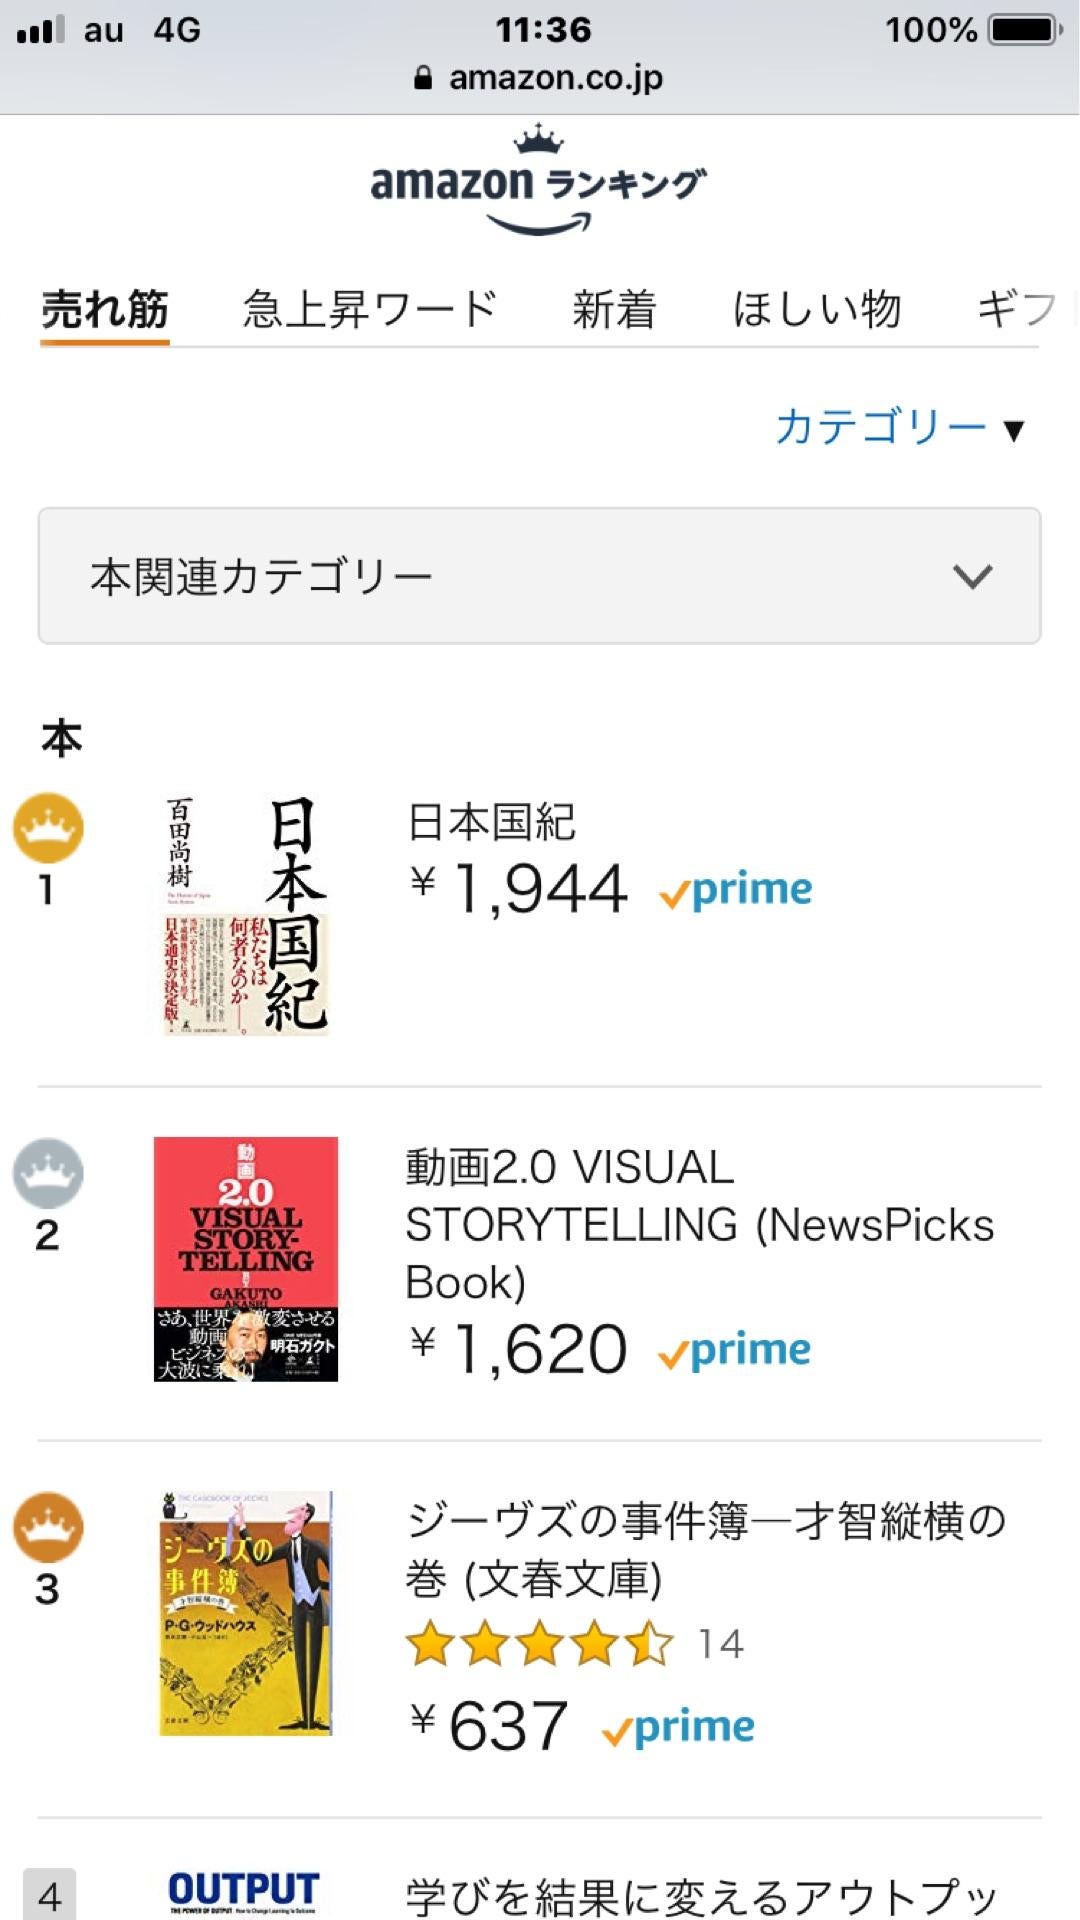
Task: Tap the gold crown rank 1 badge
Action: pos(48,828)
